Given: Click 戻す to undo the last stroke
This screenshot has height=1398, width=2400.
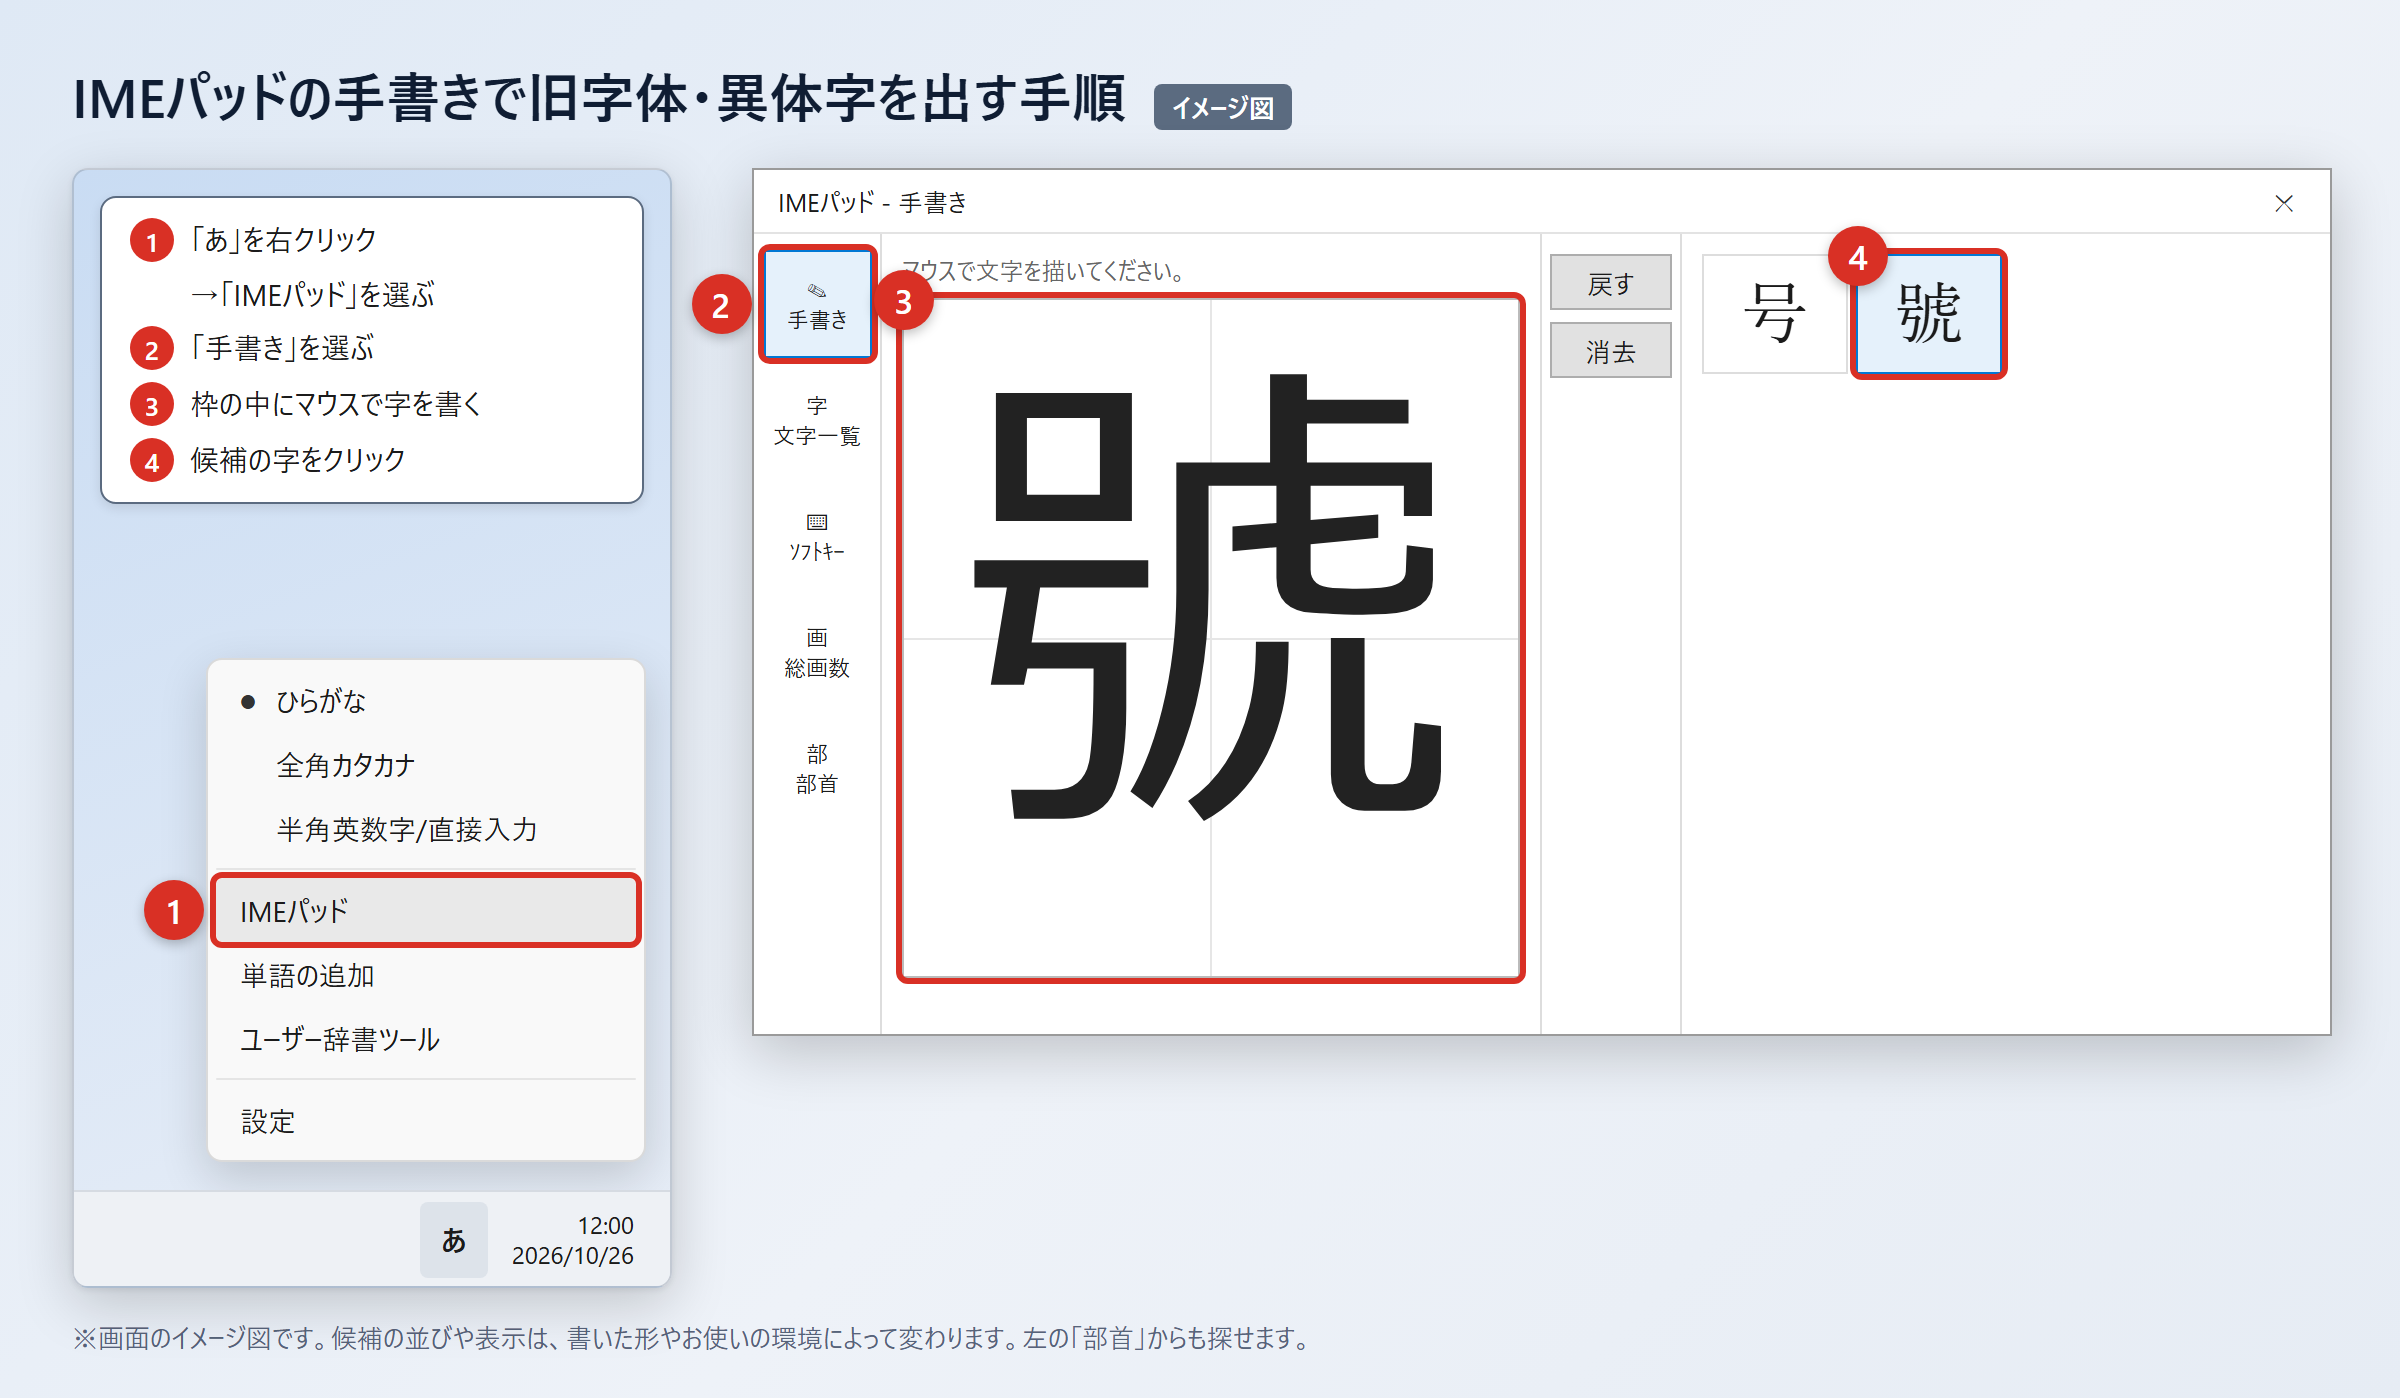Looking at the screenshot, I should (1610, 283).
